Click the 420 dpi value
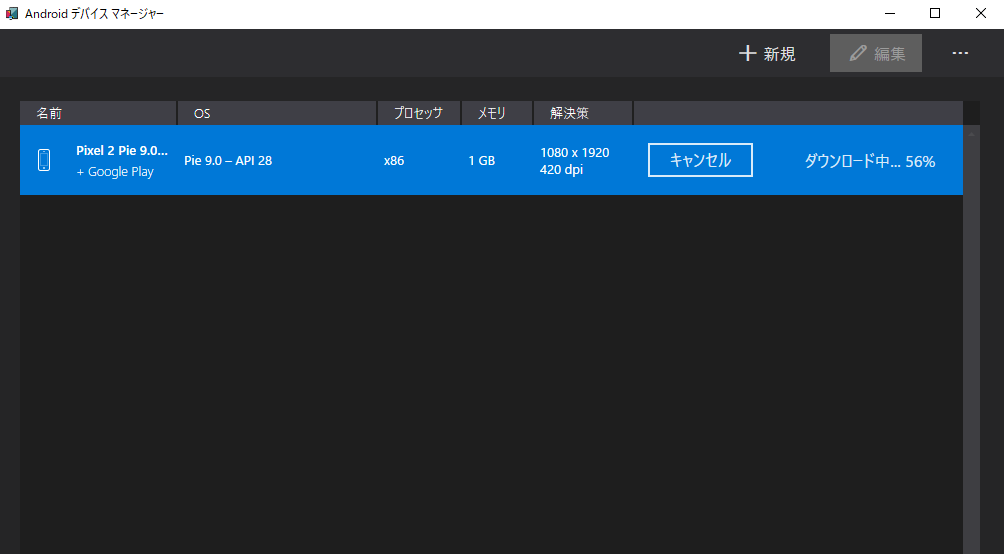The width and height of the screenshot is (1004, 554). pyautogui.click(x=562, y=170)
